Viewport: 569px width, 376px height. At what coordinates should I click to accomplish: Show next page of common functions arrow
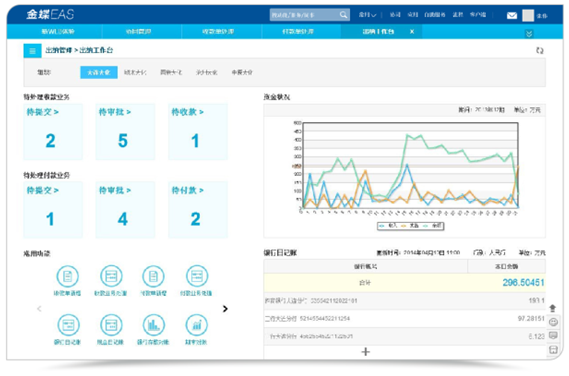point(225,309)
